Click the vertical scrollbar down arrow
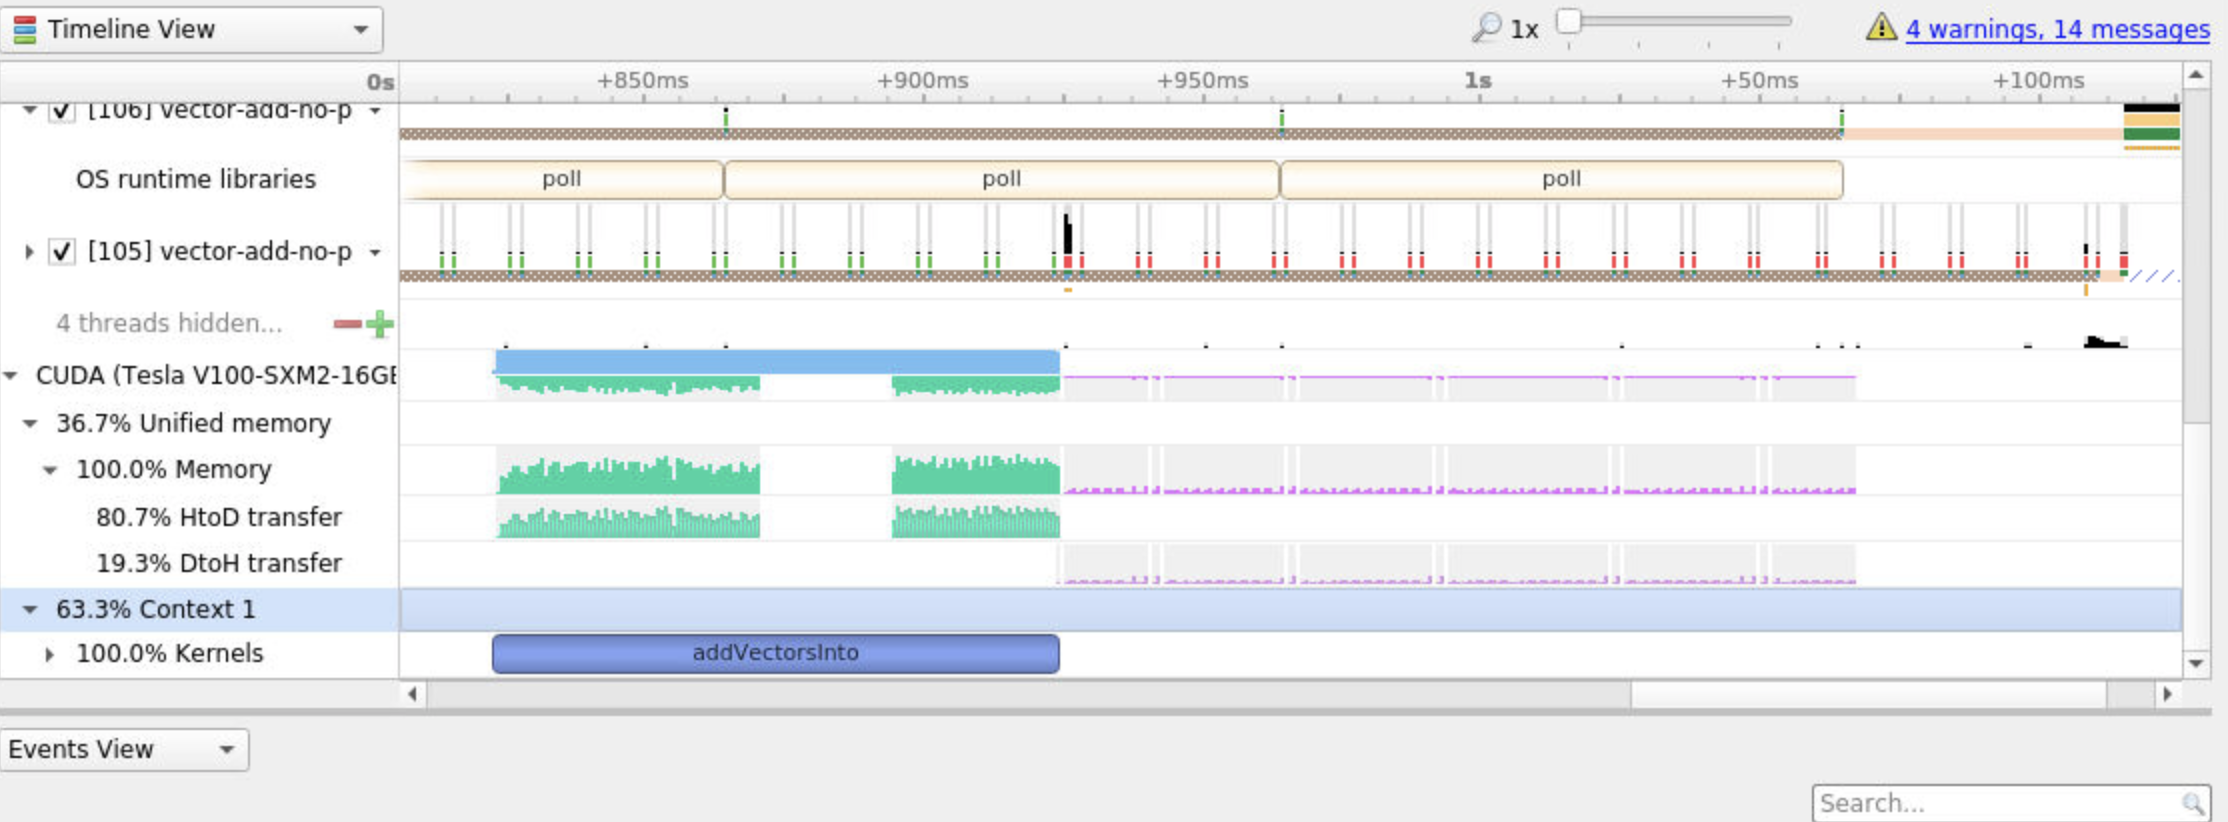This screenshot has width=2228, height=822. (2196, 663)
